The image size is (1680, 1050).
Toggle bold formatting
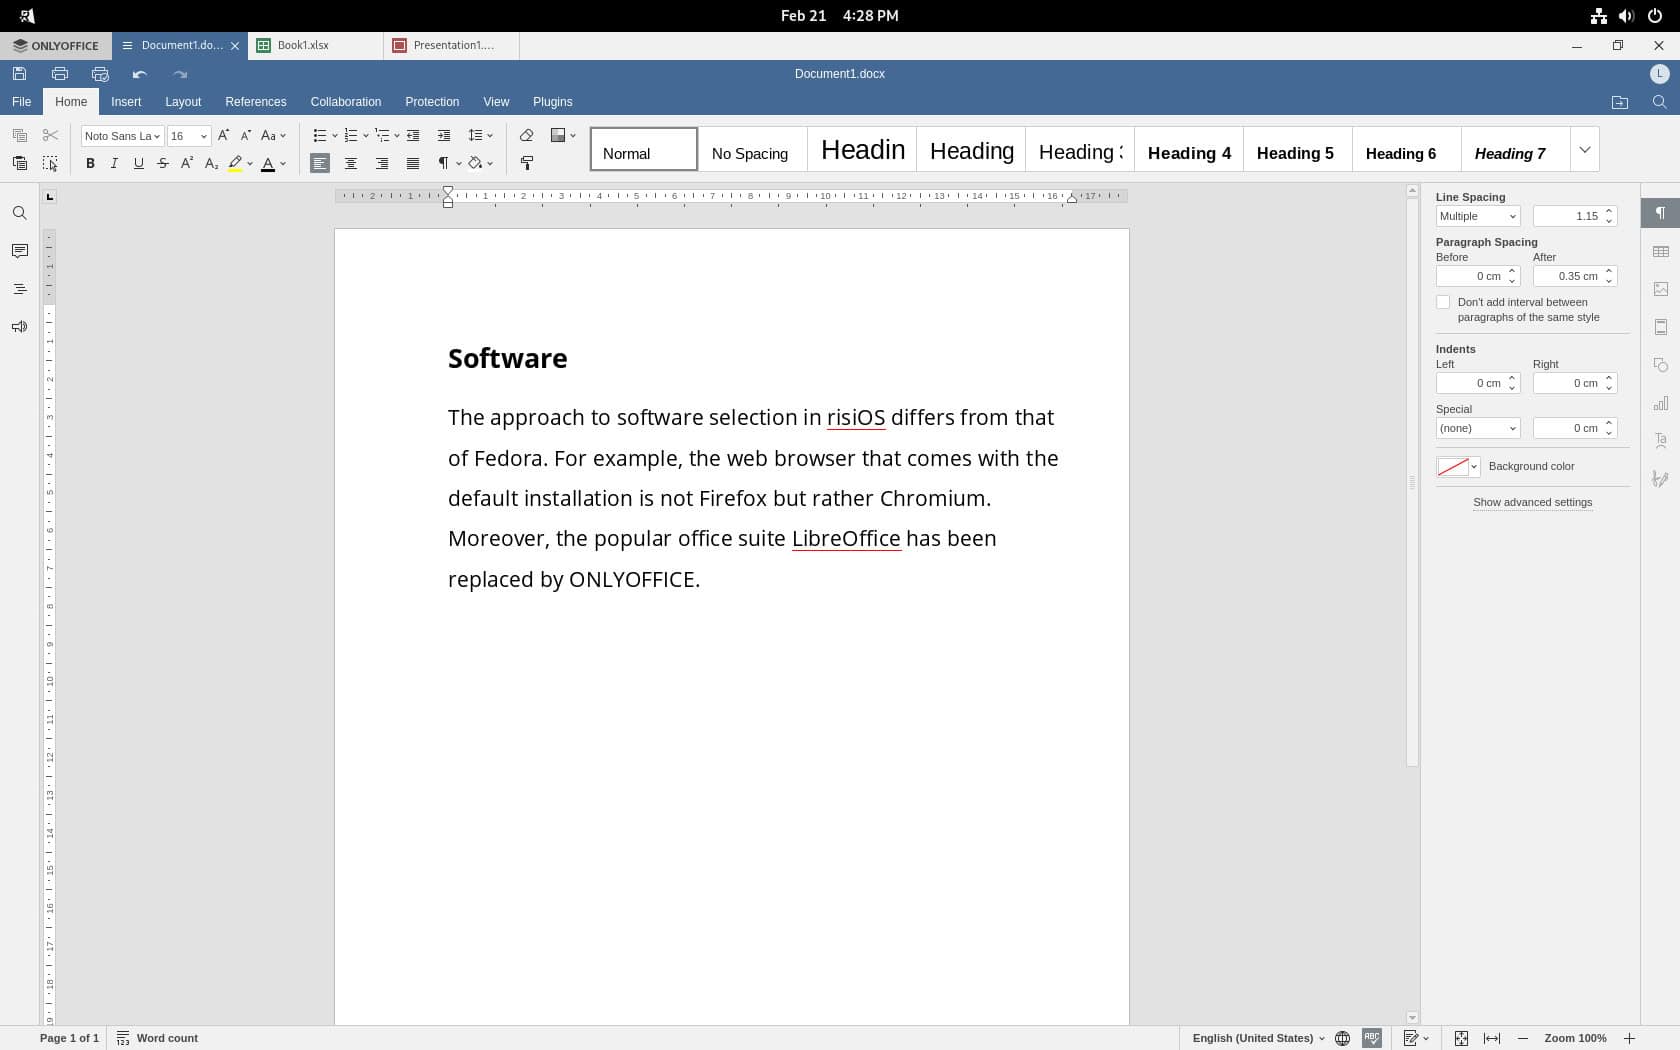pos(89,164)
